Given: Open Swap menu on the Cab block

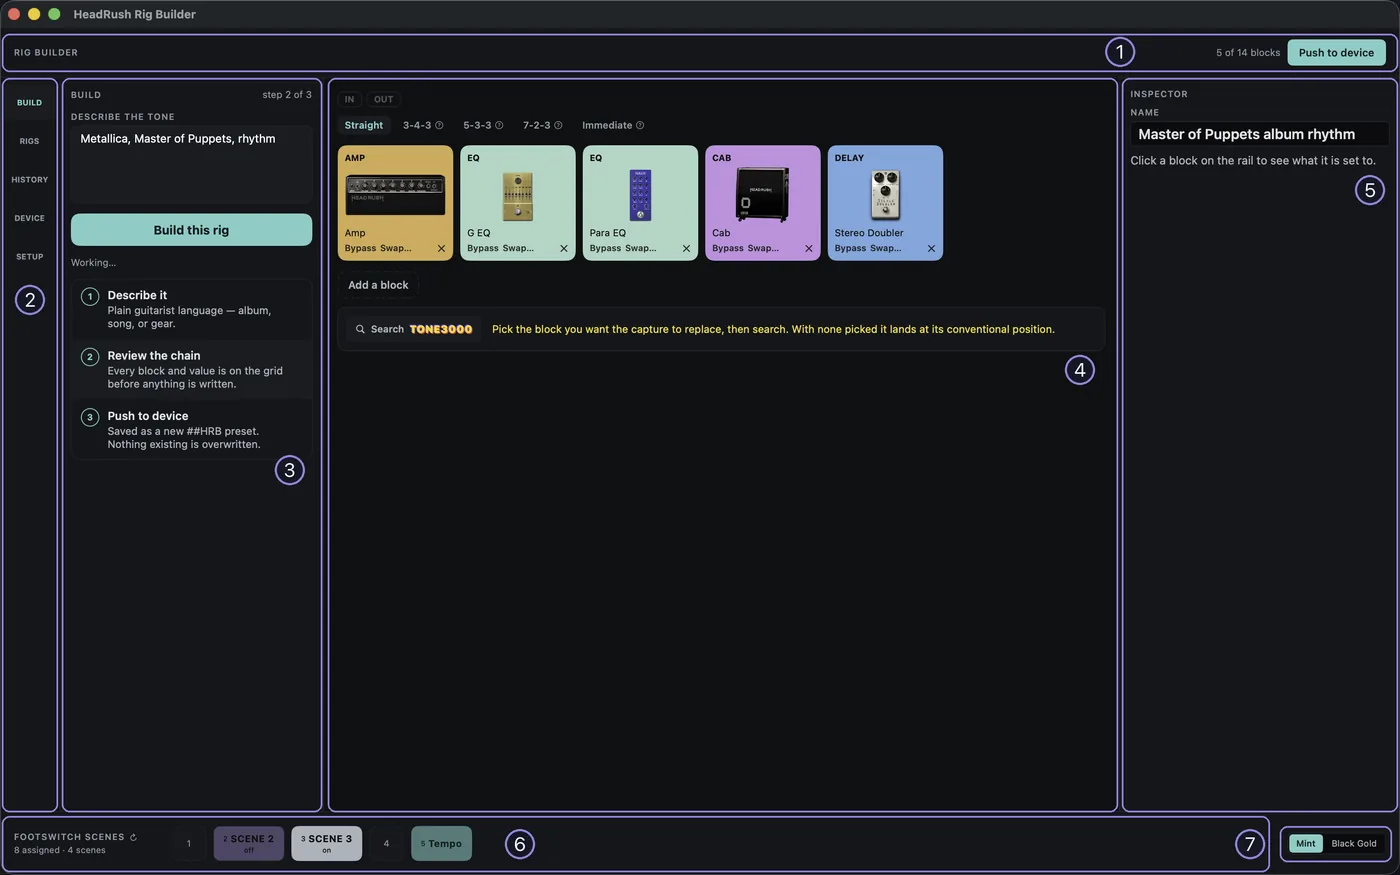Looking at the screenshot, I should point(763,248).
